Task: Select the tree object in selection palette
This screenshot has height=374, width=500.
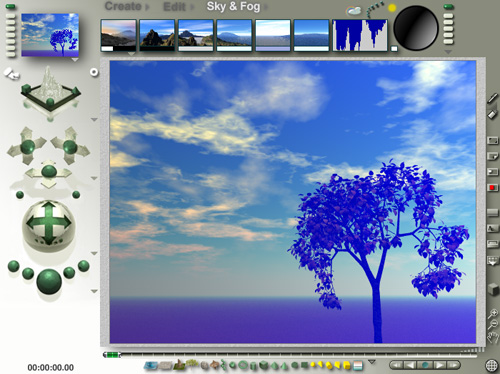Action: (191, 364)
